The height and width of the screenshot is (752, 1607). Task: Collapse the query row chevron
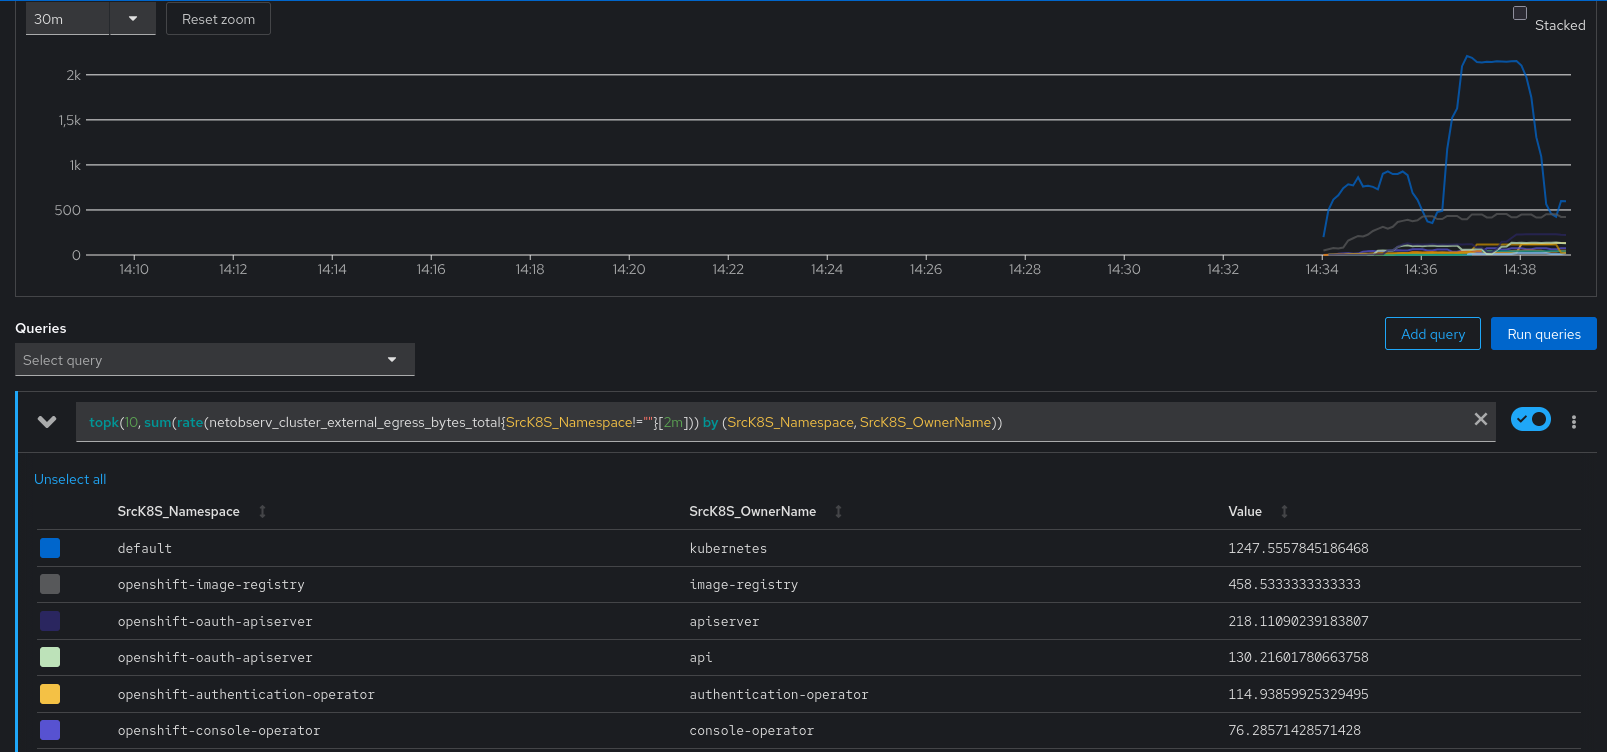(x=47, y=422)
